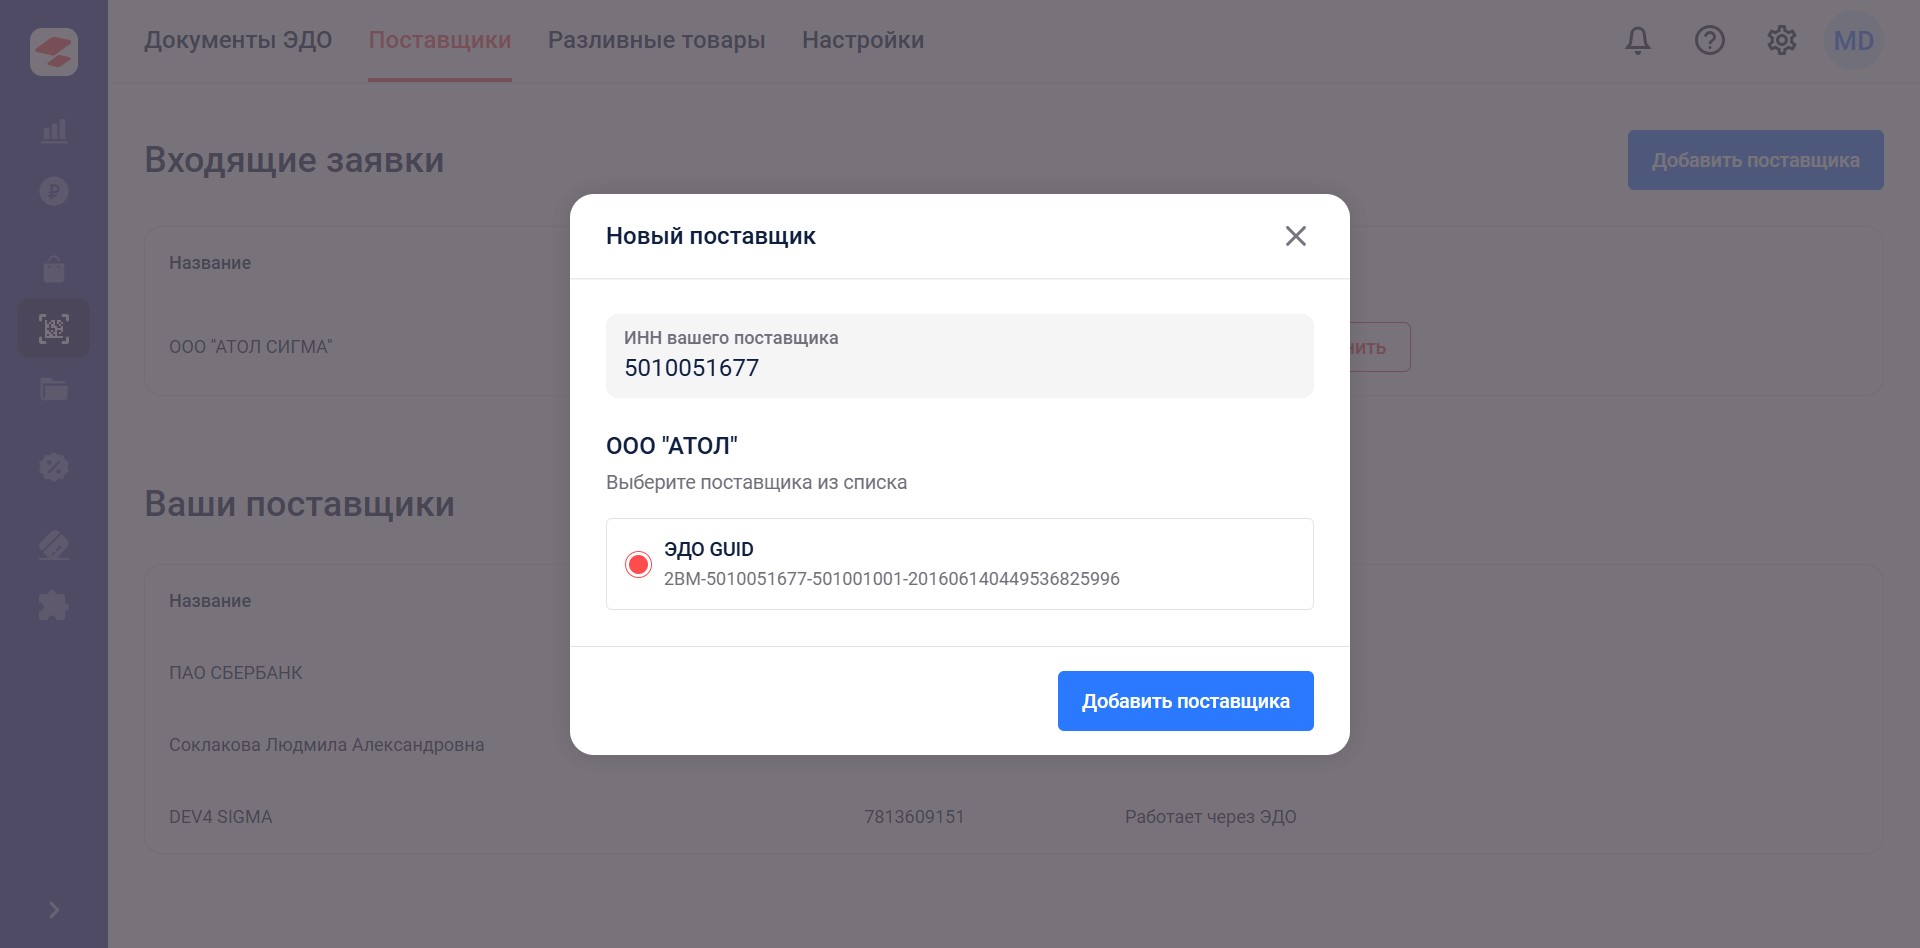The height and width of the screenshot is (948, 1920).
Task: Expand the sidebar with the chevron arrow
Action: point(54,910)
